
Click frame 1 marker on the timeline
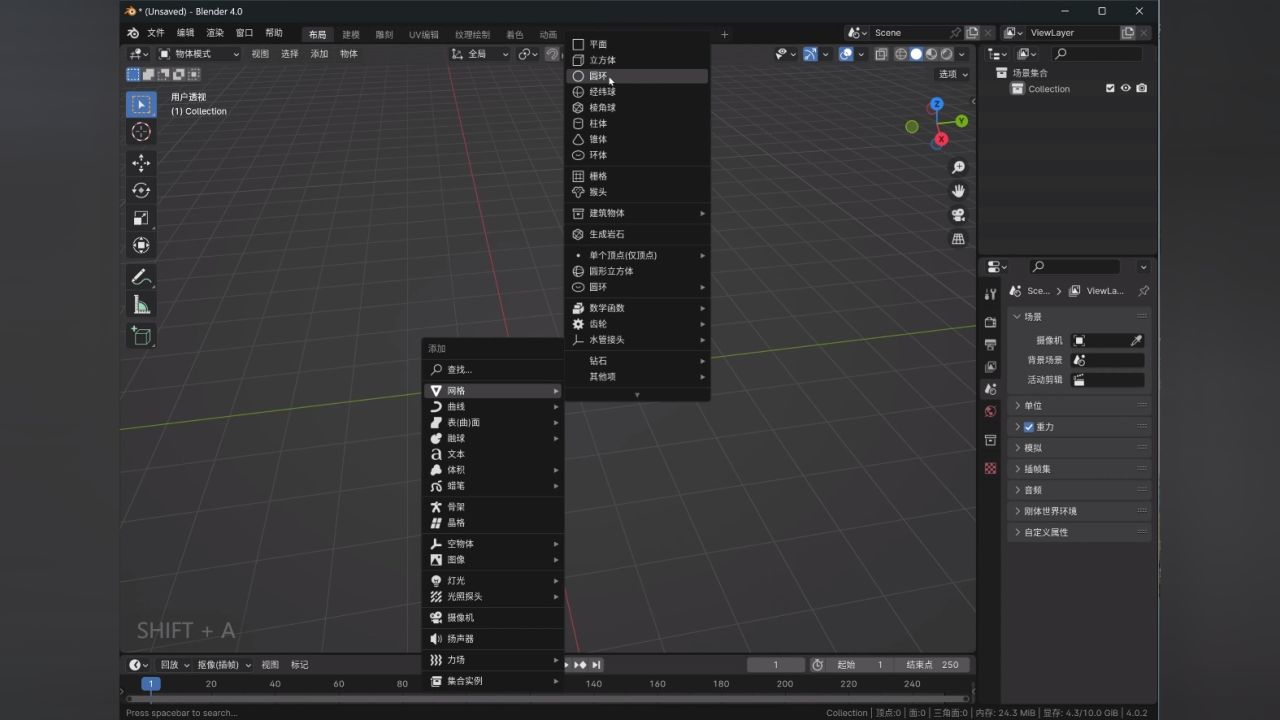[x=151, y=684]
